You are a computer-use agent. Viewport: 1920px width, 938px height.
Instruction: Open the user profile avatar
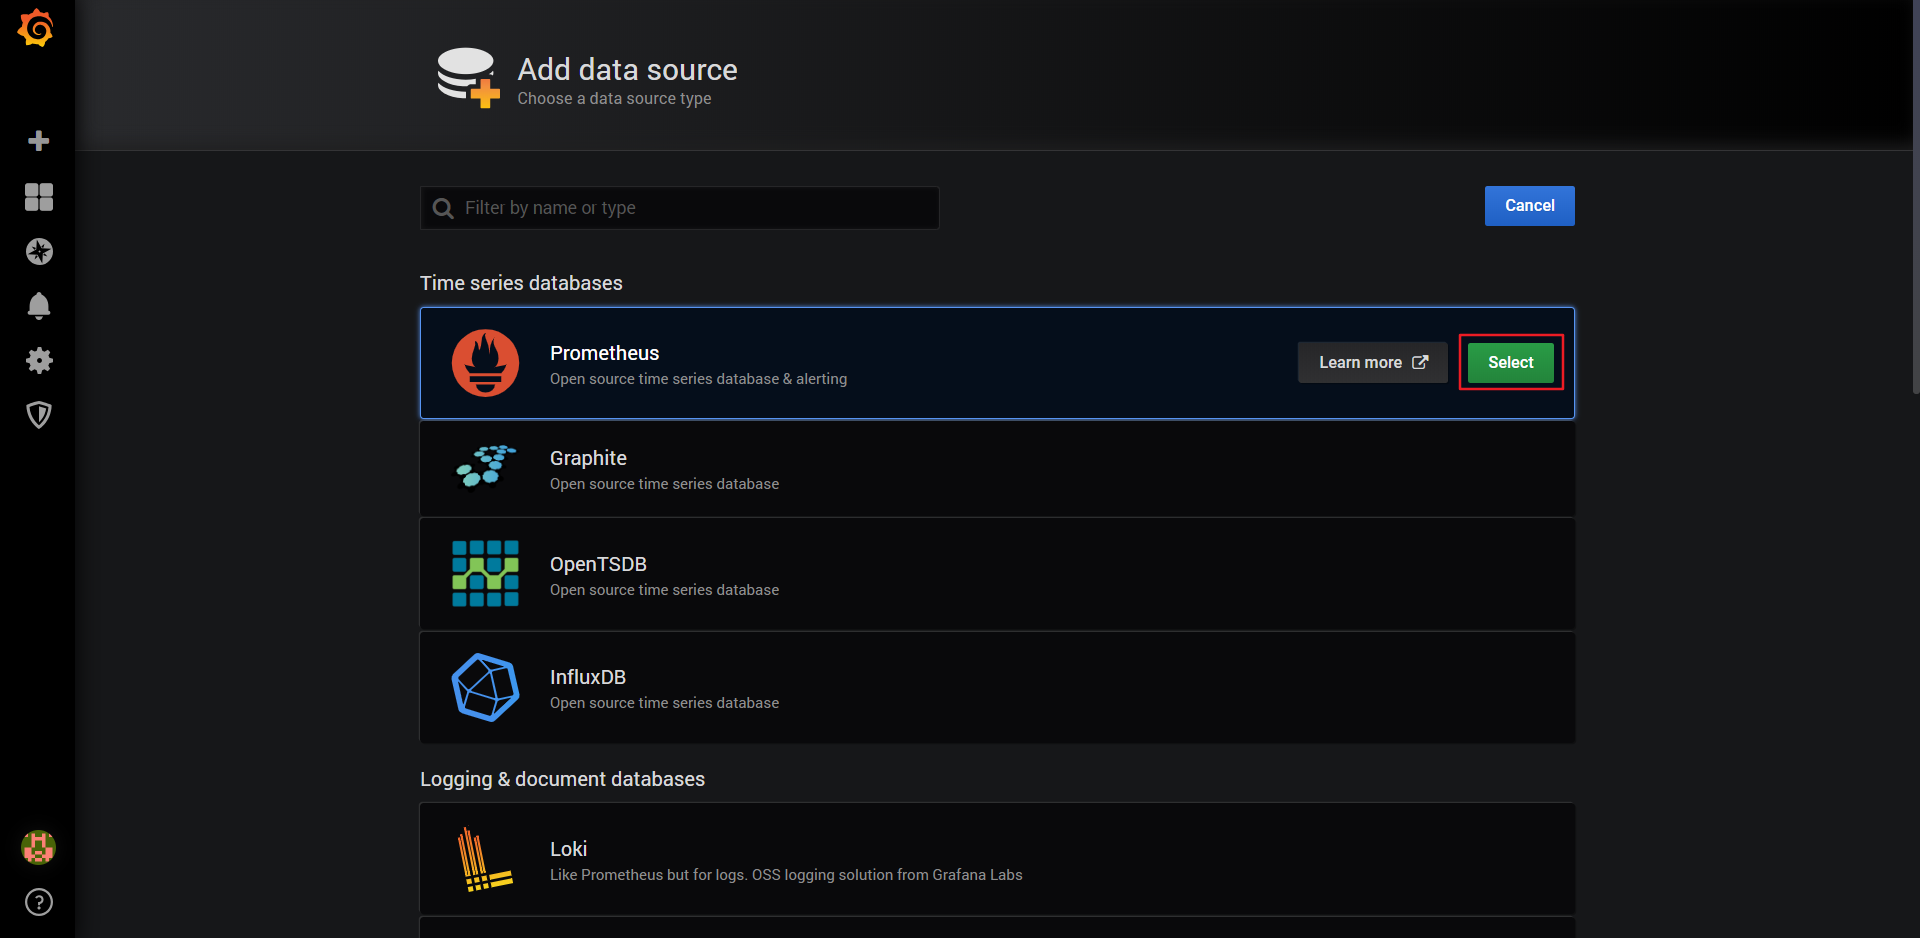coord(39,848)
